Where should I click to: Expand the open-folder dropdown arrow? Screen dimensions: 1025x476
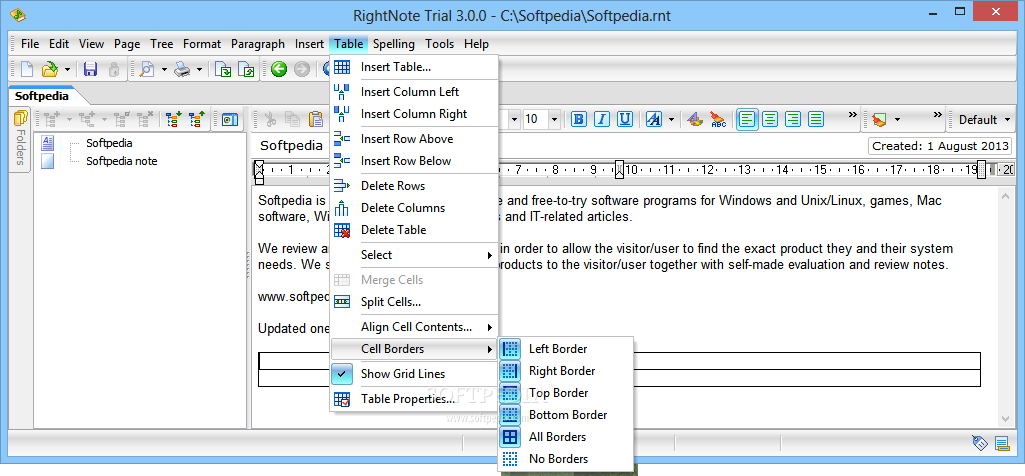[x=67, y=69]
